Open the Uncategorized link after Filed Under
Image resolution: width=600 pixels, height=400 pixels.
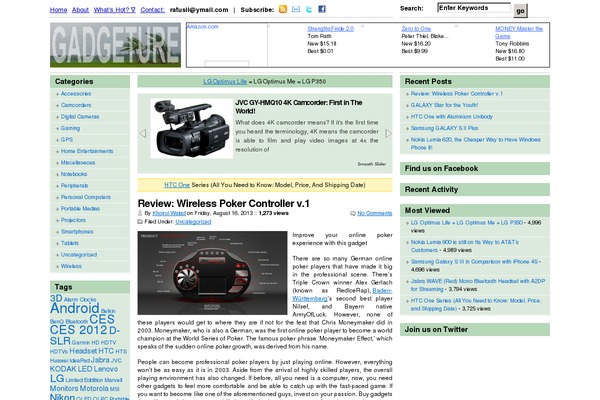click(193, 222)
